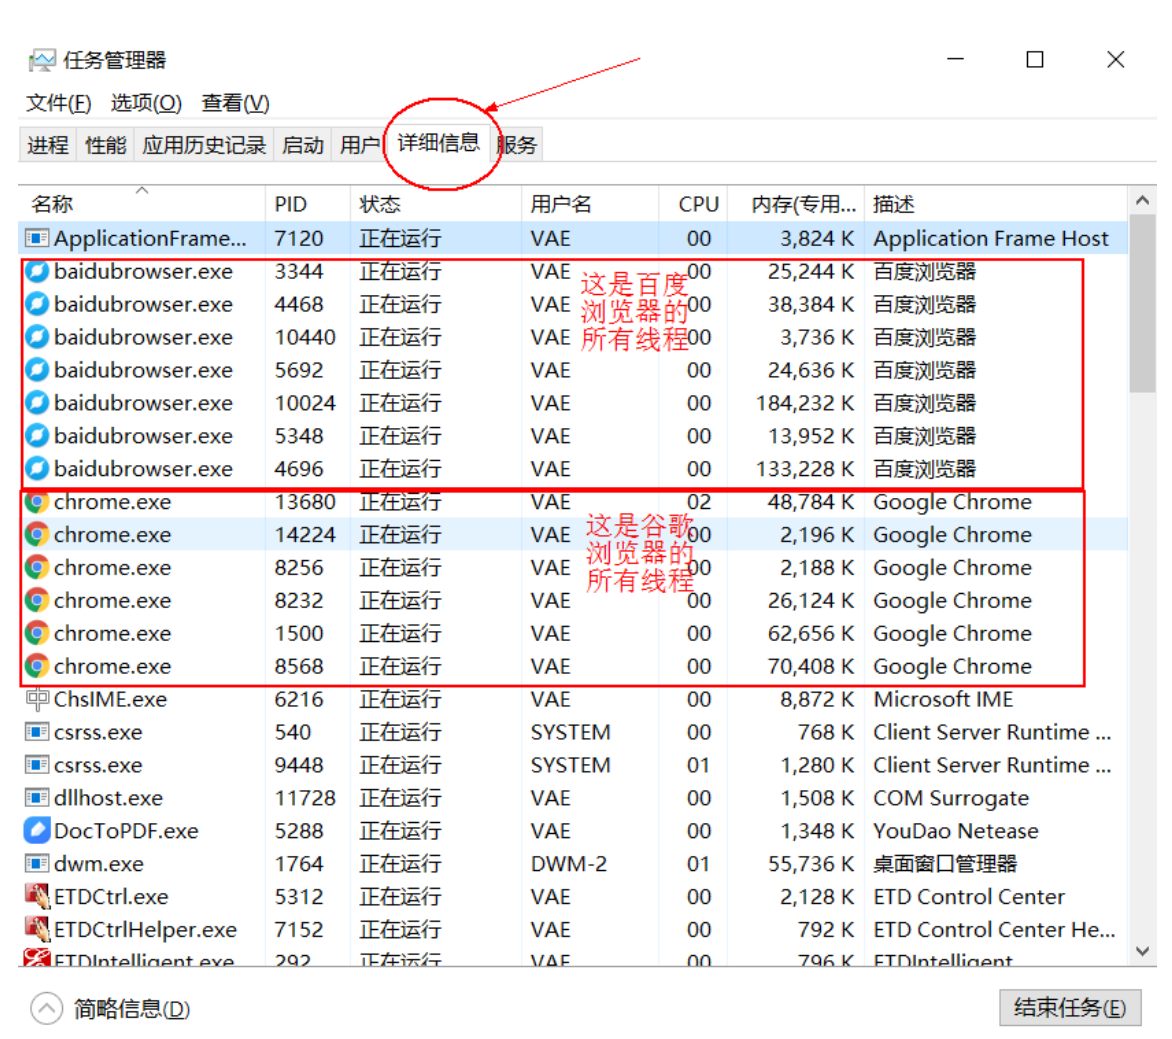This screenshot has width=1172, height=1039.
Task: Open the 文件(F) menu
Action: (59, 103)
